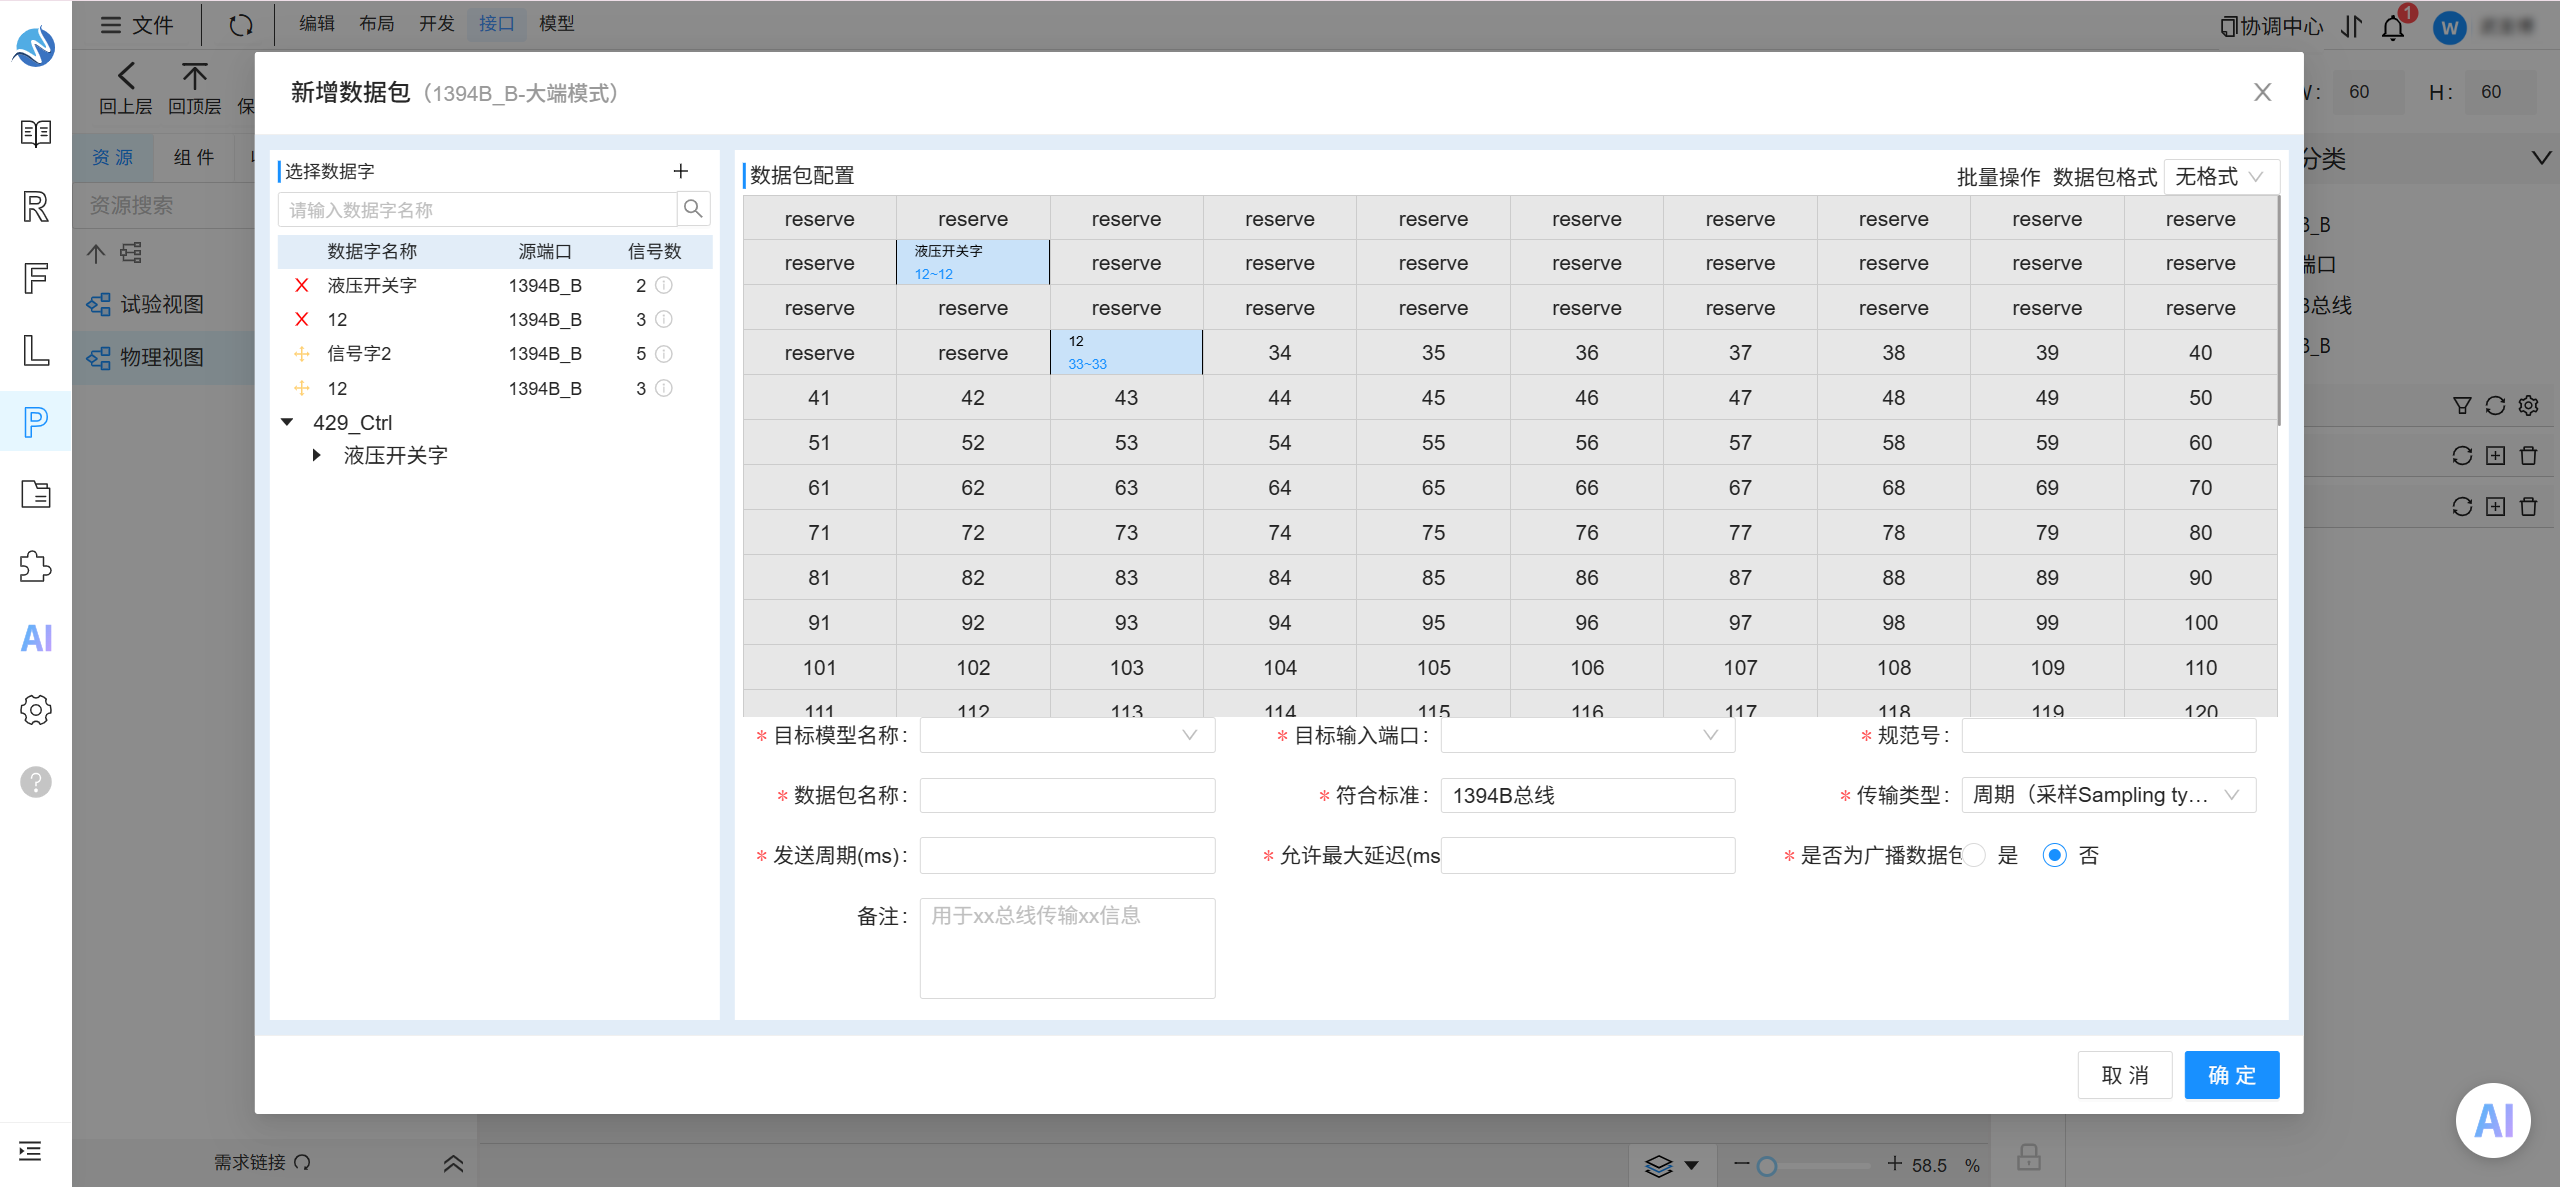Image resolution: width=2560 pixels, height=1187 pixels.
Task: Click the 发送周期(ms) input field
Action: coord(1067,855)
